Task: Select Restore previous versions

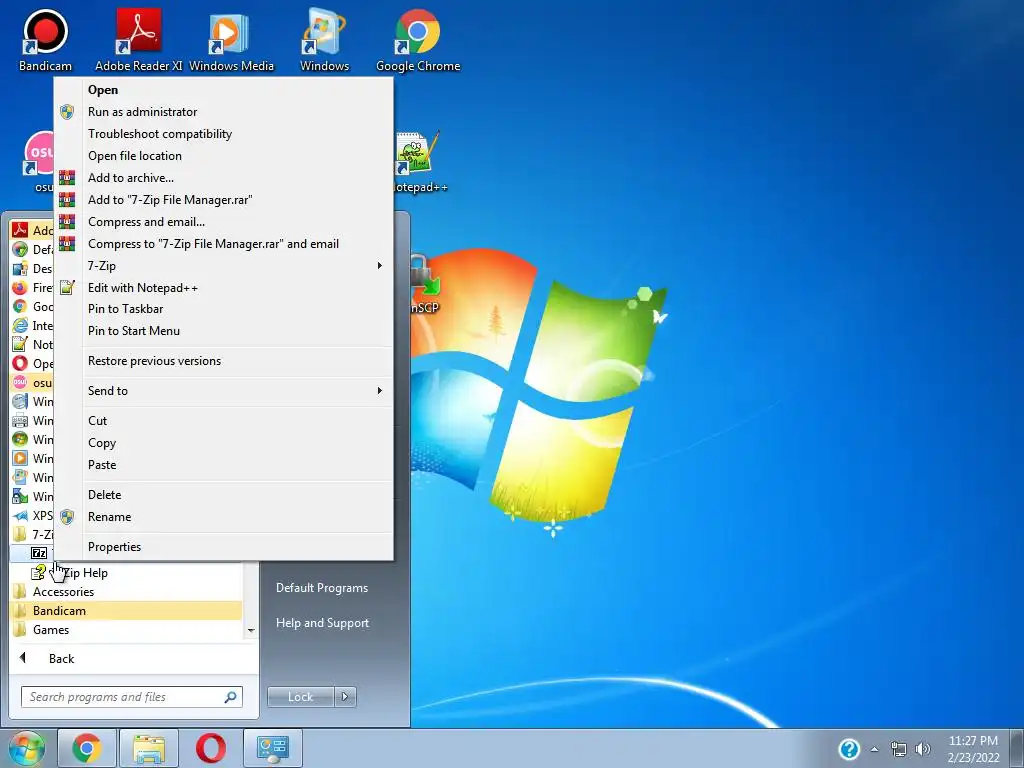Action: click(223, 361)
